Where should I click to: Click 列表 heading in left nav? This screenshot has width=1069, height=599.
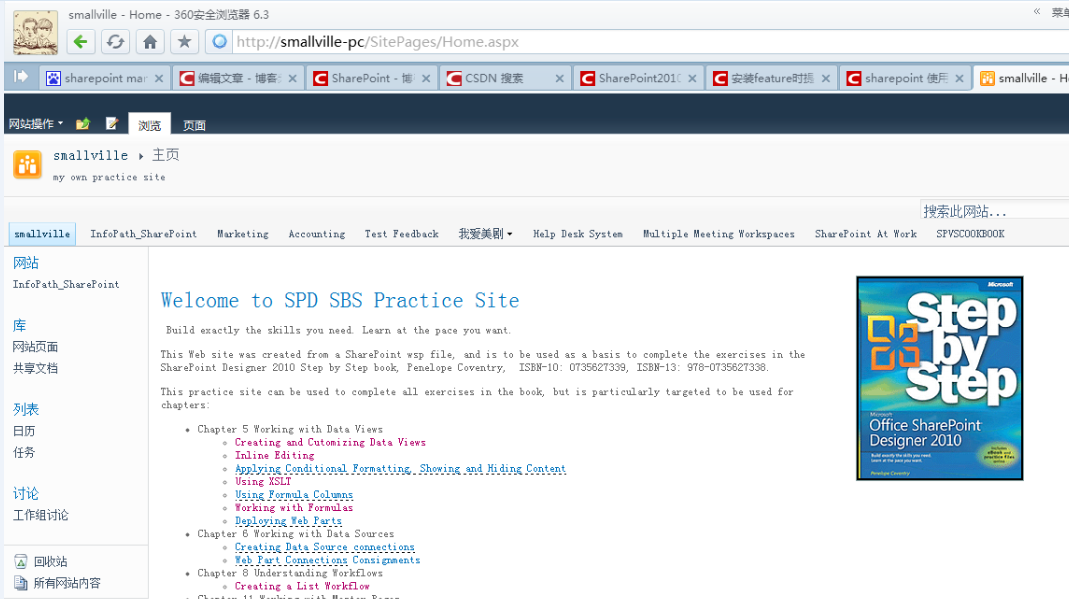click(26, 410)
